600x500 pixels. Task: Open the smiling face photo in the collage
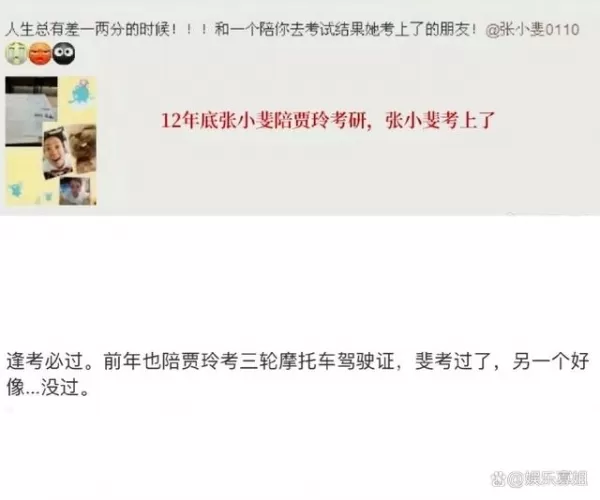click(x=56, y=152)
